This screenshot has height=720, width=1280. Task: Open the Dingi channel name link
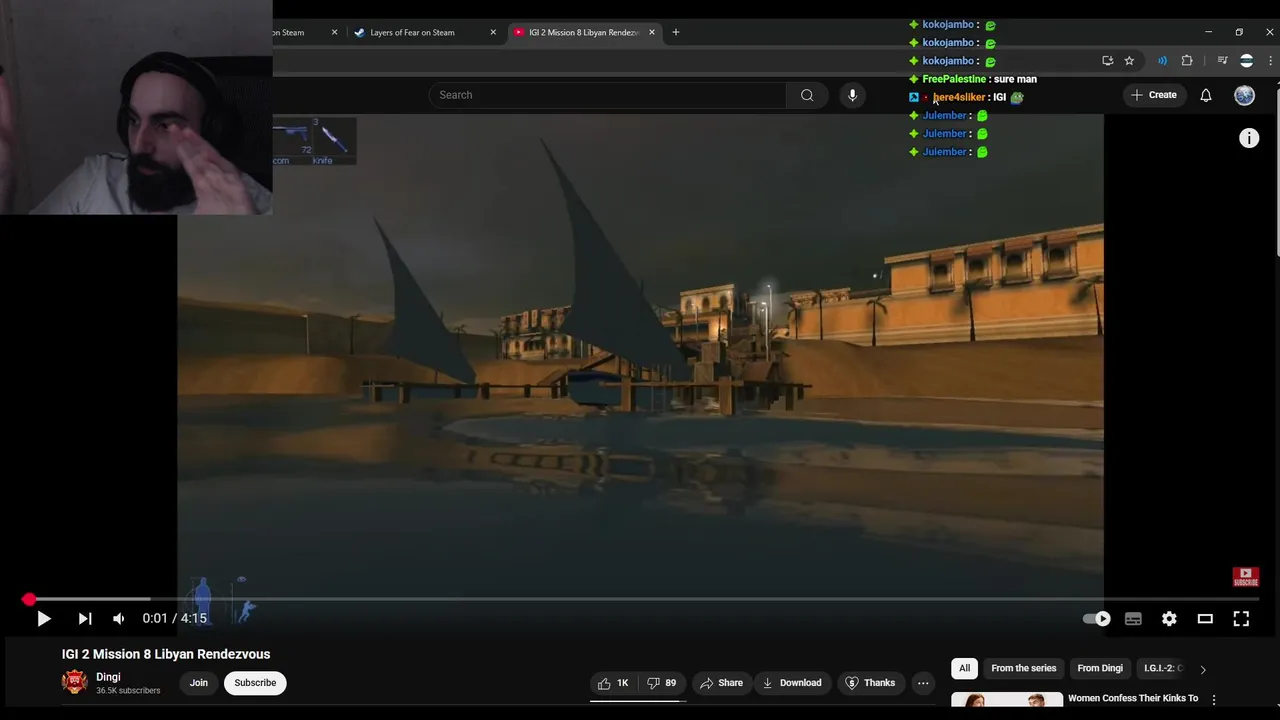108,677
